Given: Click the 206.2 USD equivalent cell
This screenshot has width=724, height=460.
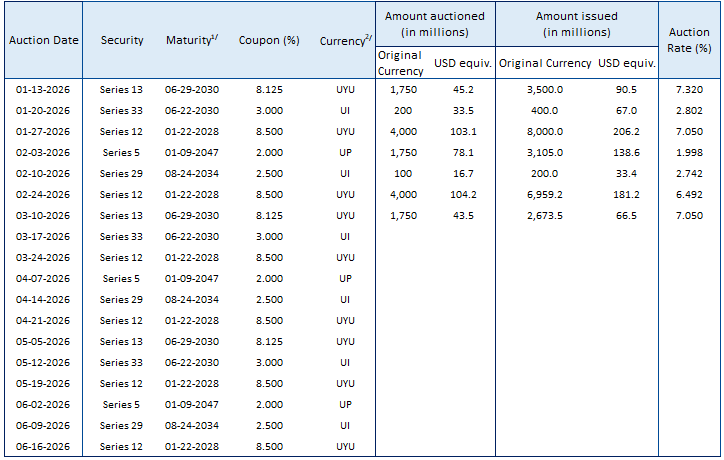Looking at the screenshot, I should [x=626, y=131].
